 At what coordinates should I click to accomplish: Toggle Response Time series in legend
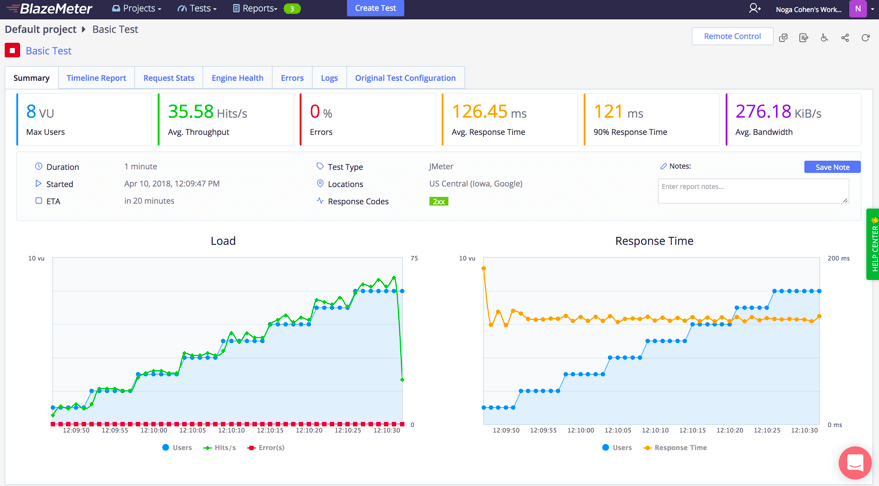(x=674, y=448)
